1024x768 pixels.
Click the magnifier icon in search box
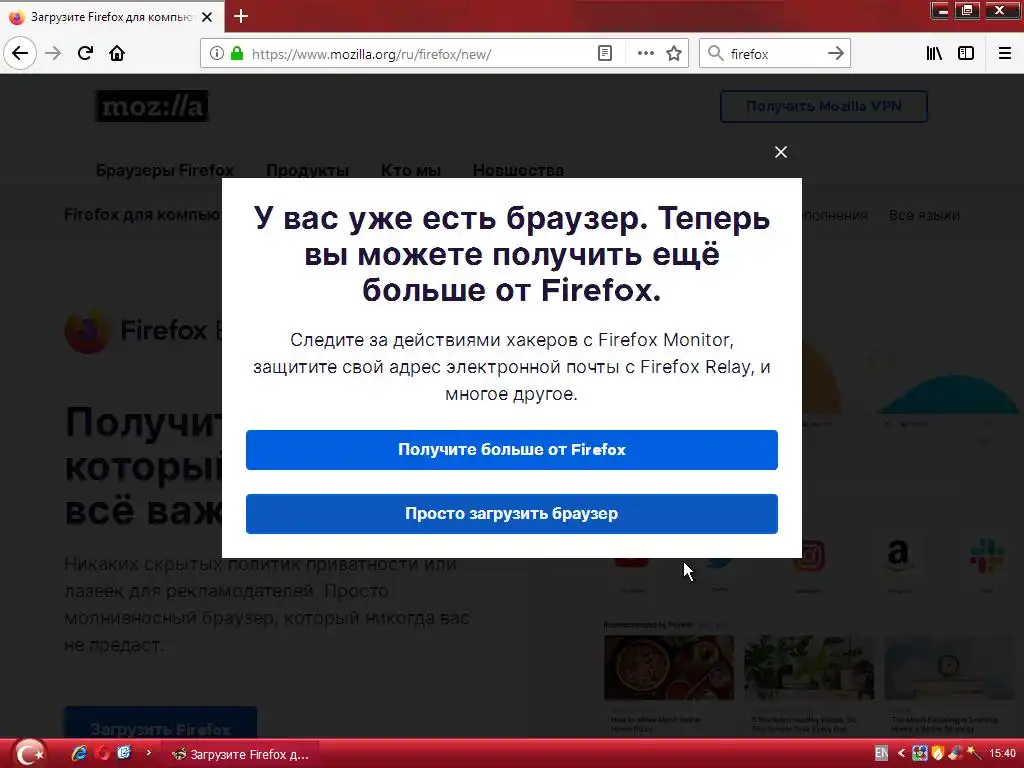[x=716, y=53]
